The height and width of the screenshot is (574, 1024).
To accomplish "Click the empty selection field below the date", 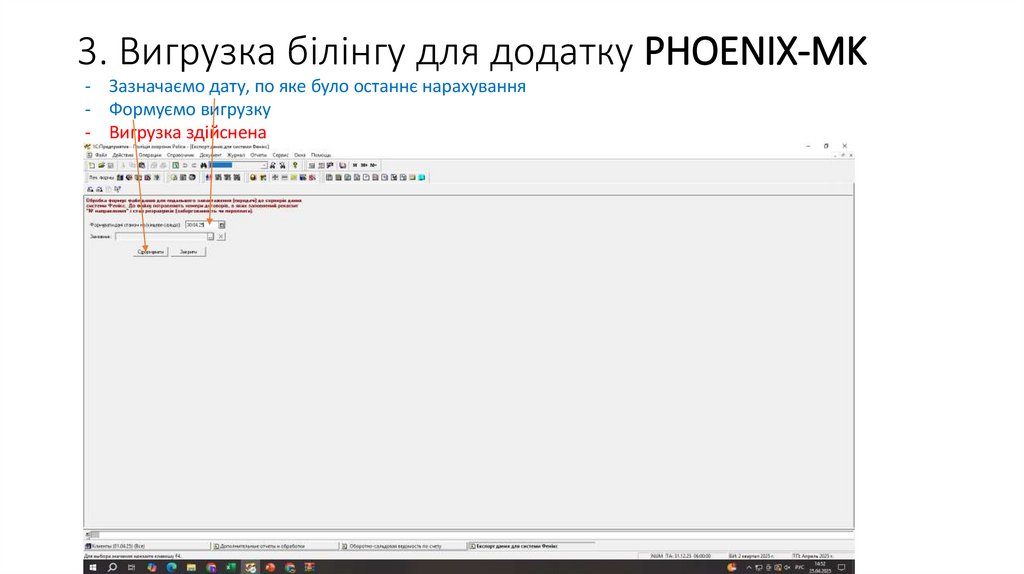I will [x=161, y=236].
